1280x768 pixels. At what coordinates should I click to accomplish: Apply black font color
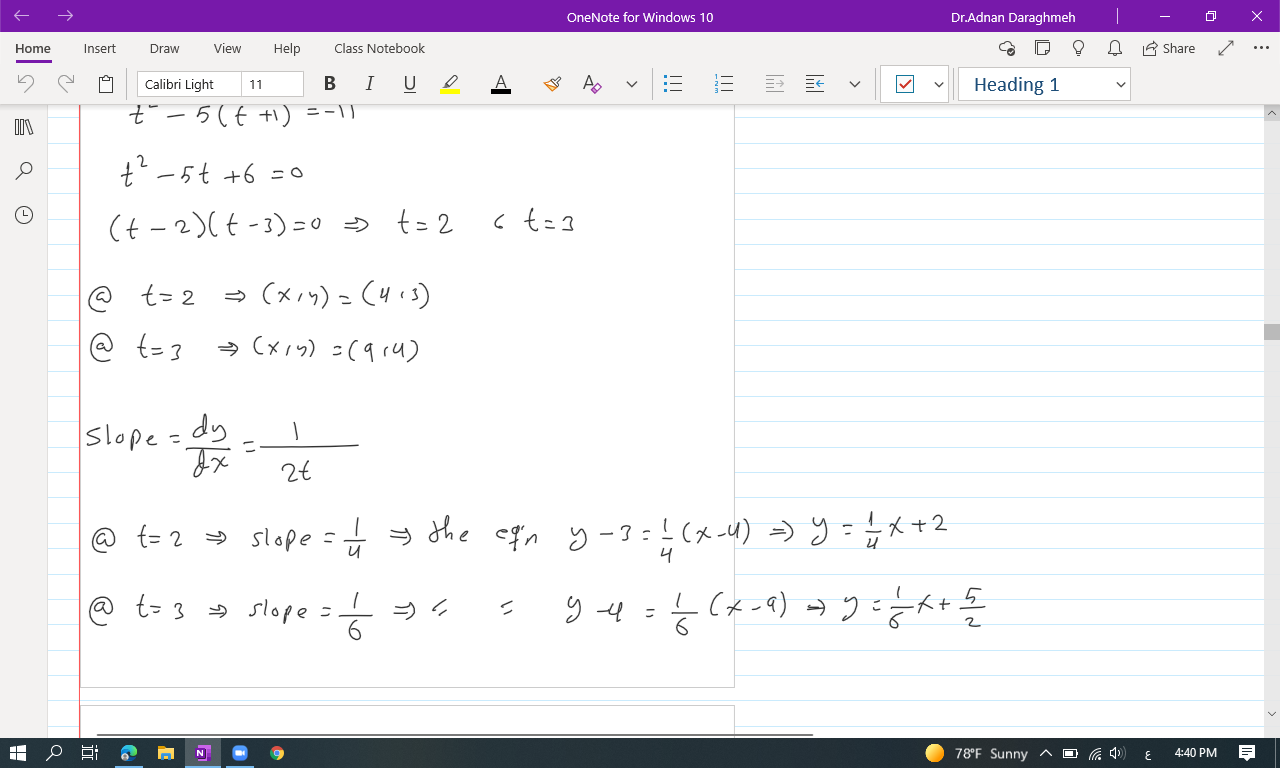[x=501, y=84]
